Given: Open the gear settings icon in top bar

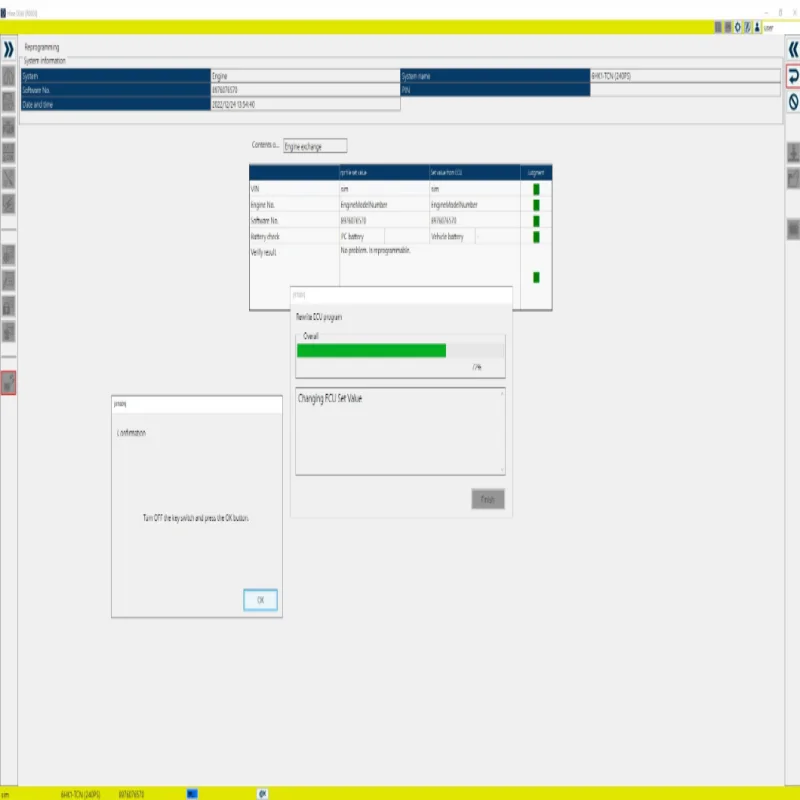Looking at the screenshot, I should click(737, 27).
